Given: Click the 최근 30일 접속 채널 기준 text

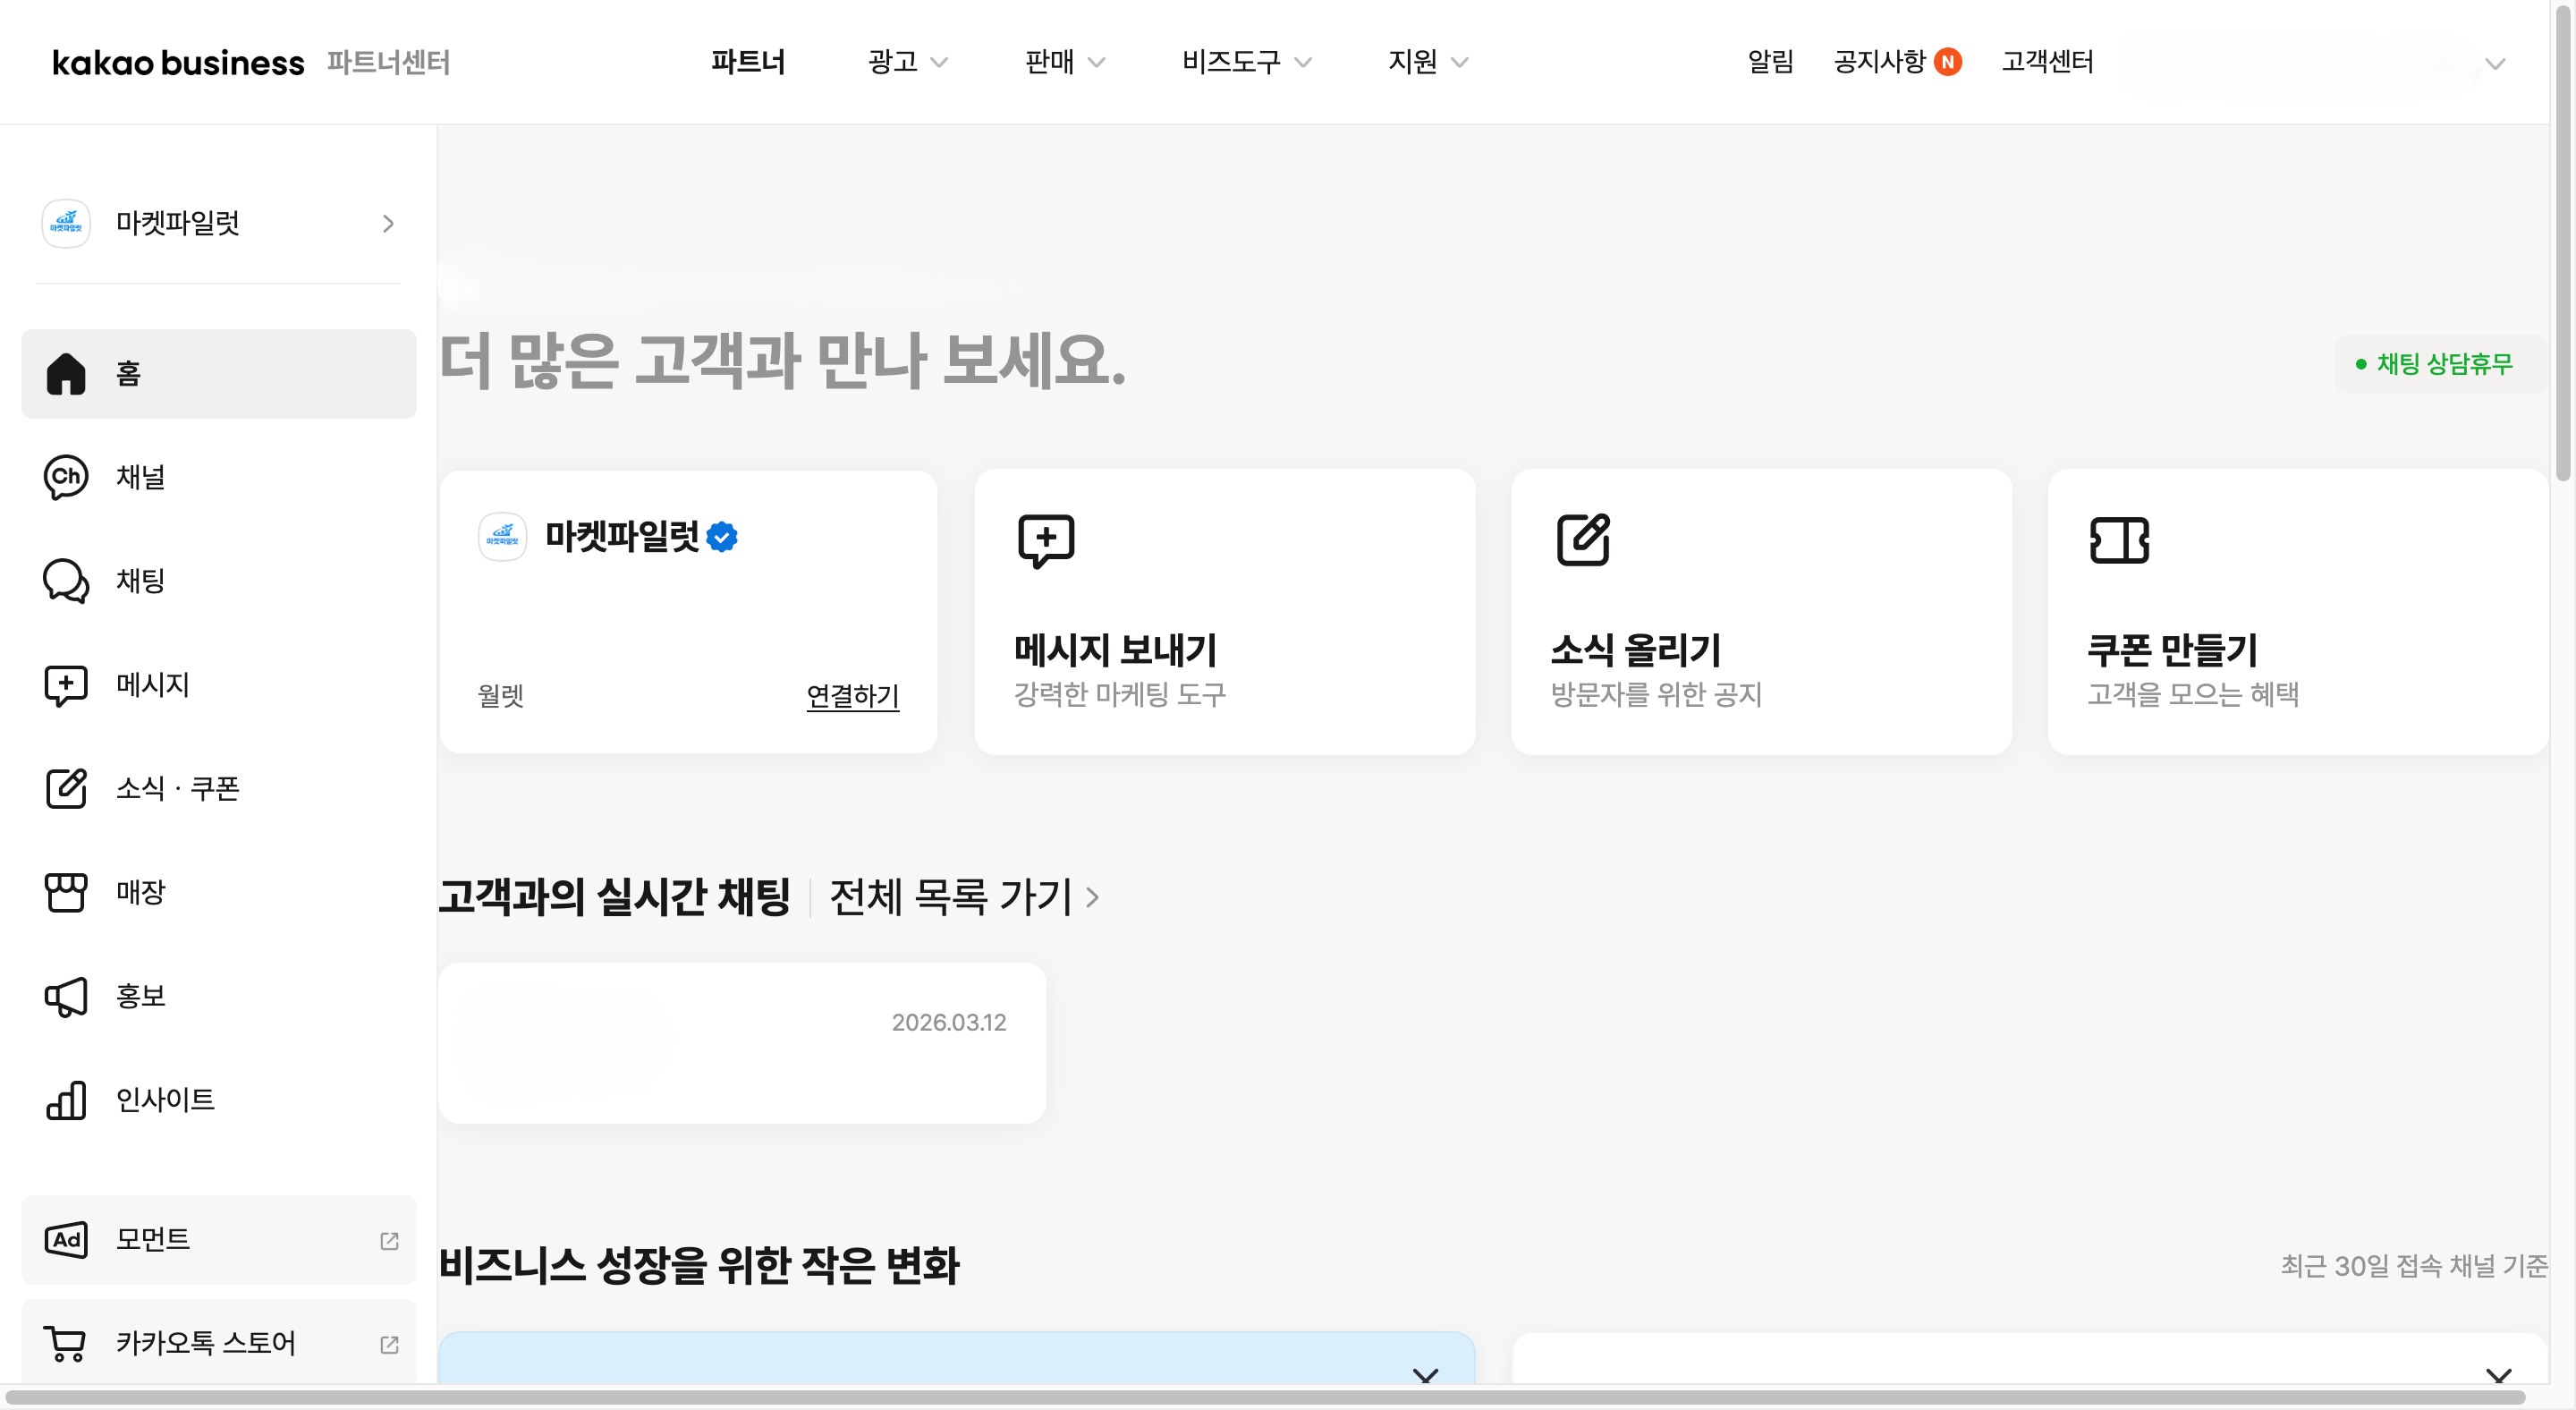Looking at the screenshot, I should (2413, 1266).
